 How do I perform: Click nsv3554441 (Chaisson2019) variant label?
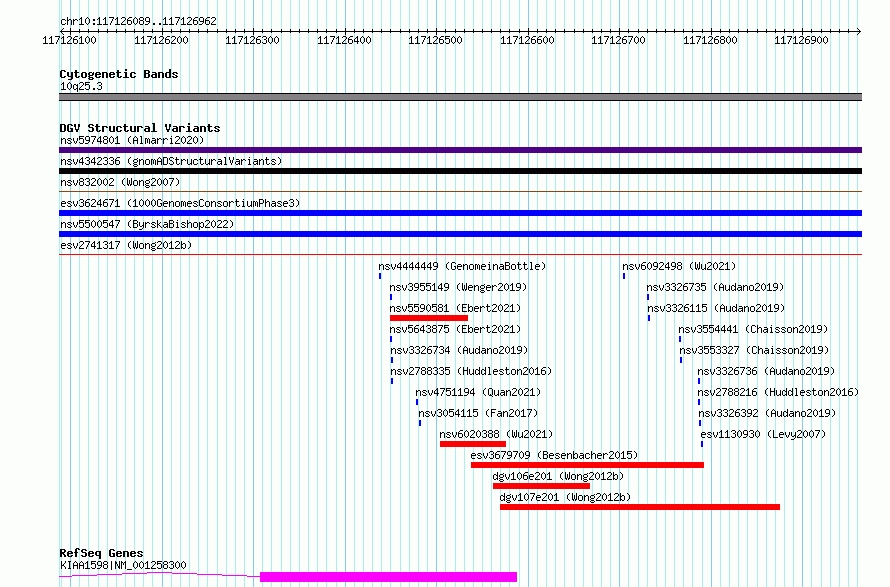pos(753,329)
